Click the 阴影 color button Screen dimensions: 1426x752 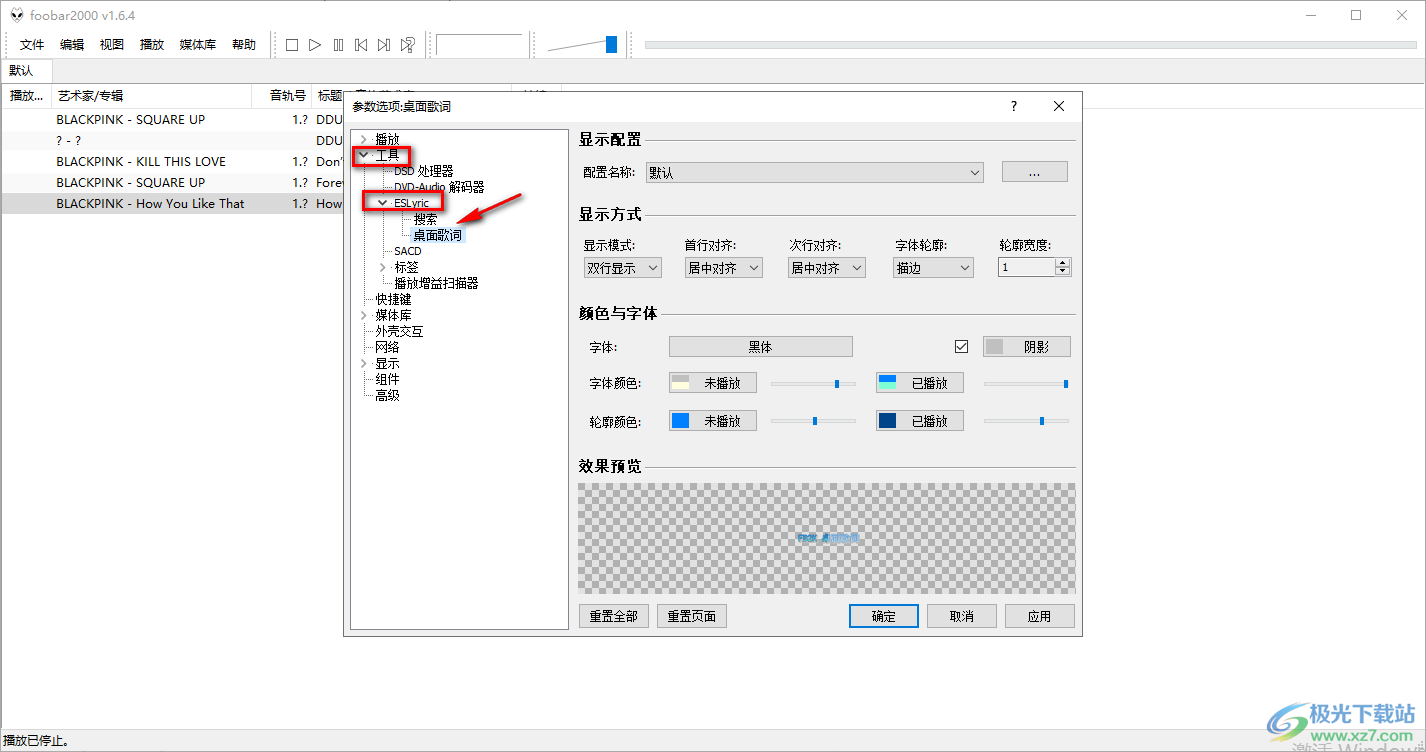[x=1027, y=347]
